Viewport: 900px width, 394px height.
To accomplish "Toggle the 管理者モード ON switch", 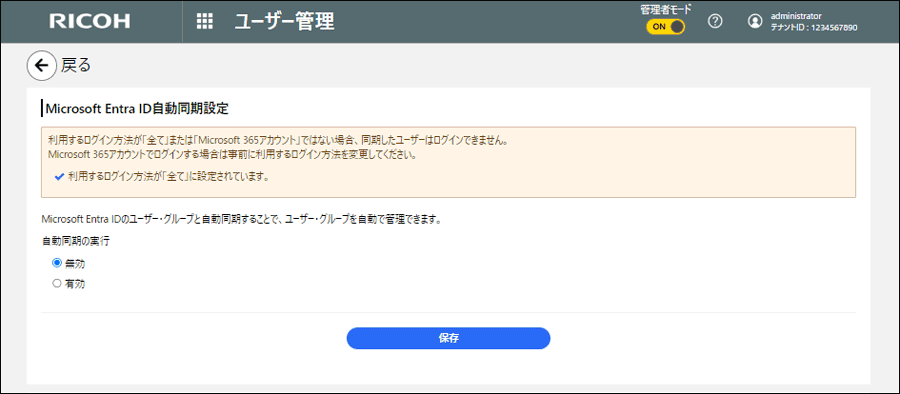I will 666,26.
